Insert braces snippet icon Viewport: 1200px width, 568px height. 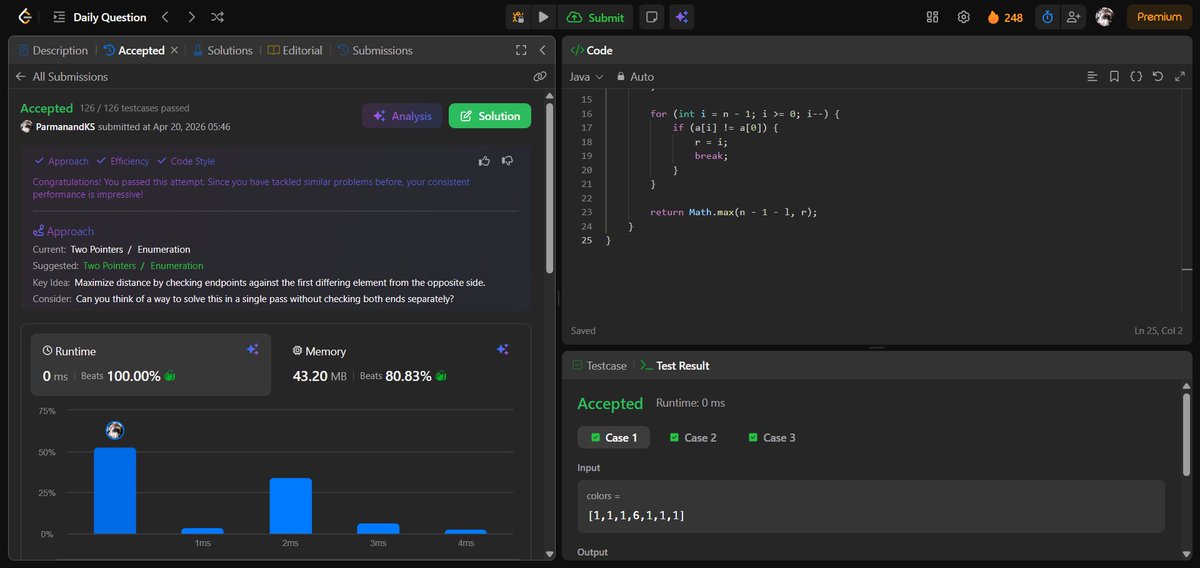[x=1136, y=76]
